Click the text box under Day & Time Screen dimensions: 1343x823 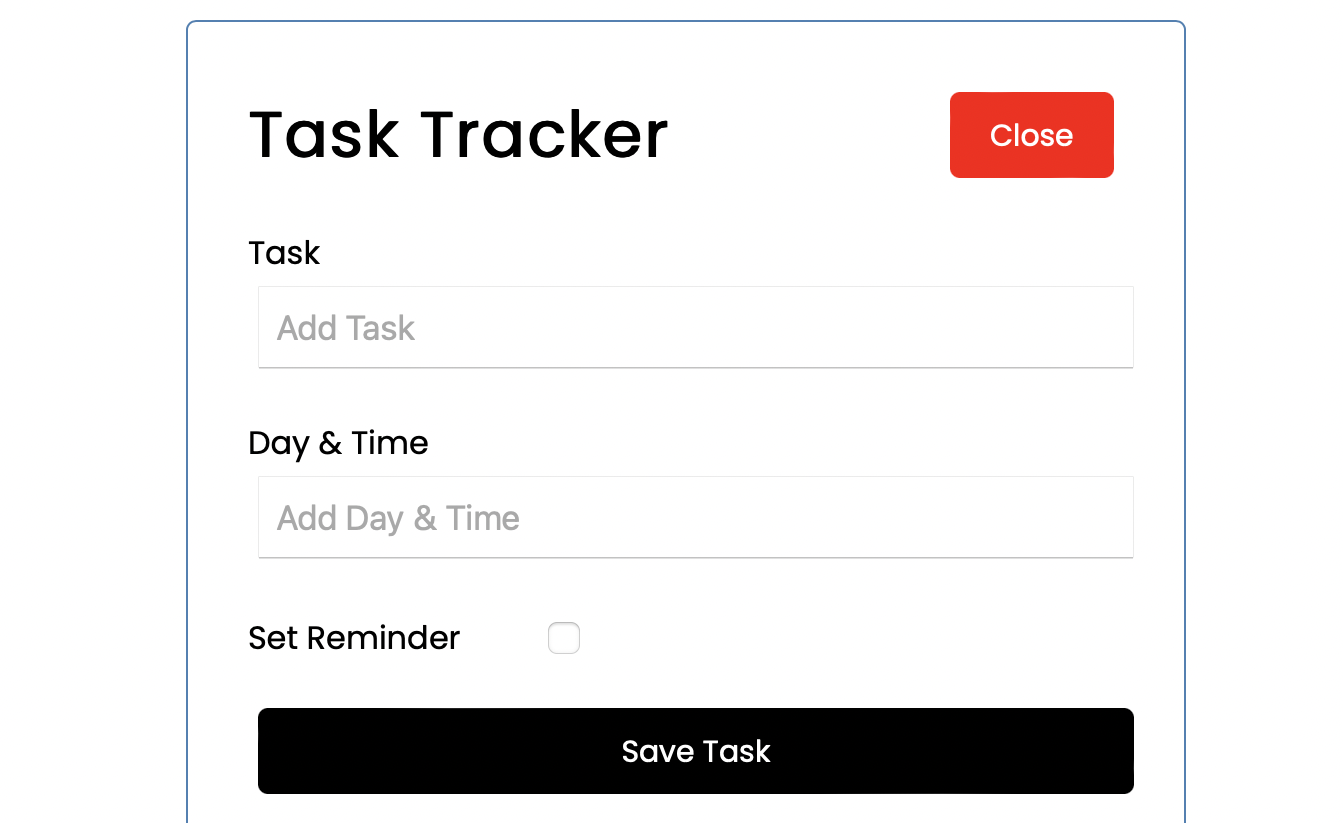695,518
